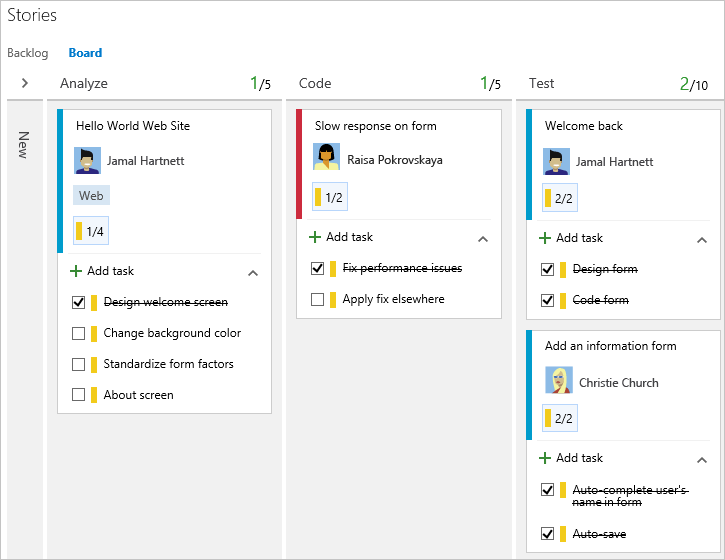Click yellow bar of Apply fix elsewhere
Screen dimensions: 725x560
pyautogui.click(x=333, y=300)
